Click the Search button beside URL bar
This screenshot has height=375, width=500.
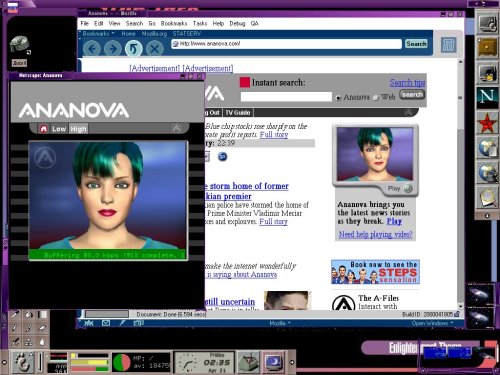416,44
